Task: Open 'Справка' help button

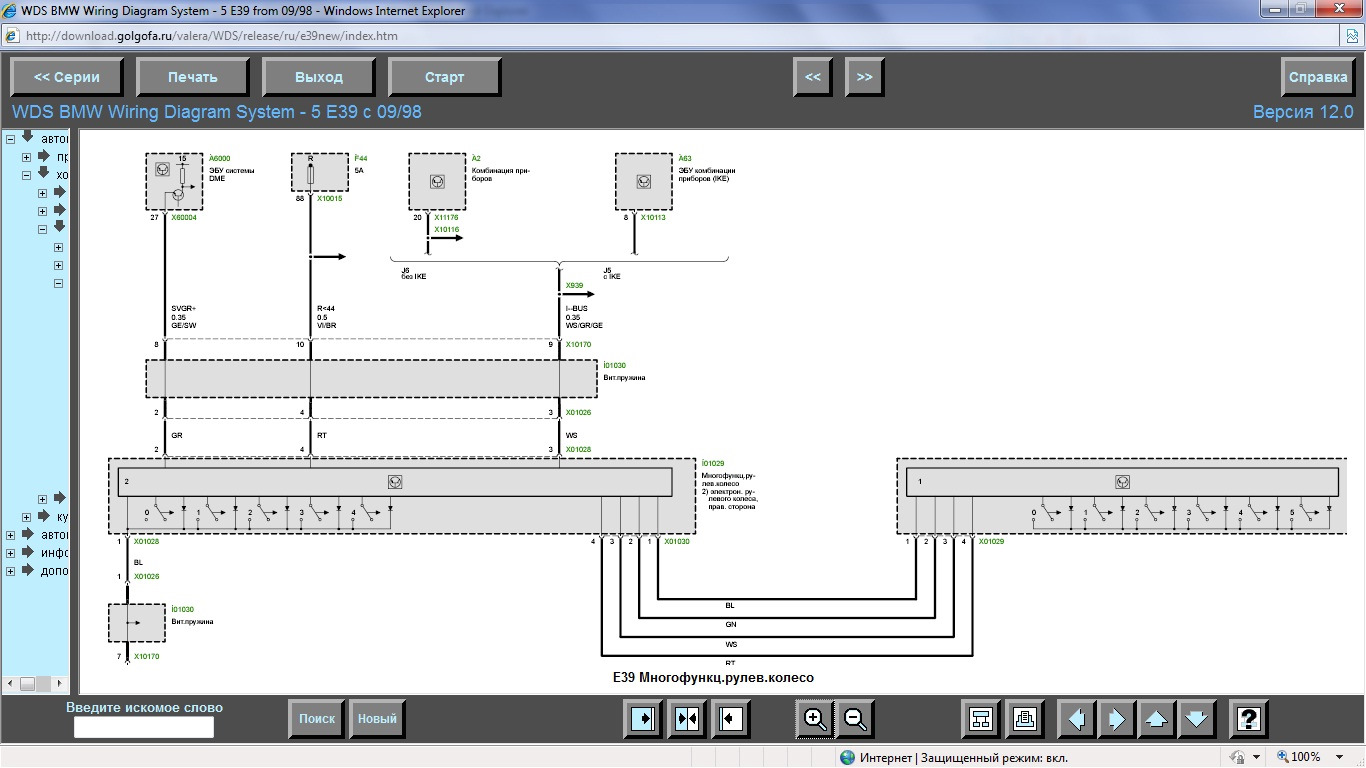Action: click(x=1318, y=77)
